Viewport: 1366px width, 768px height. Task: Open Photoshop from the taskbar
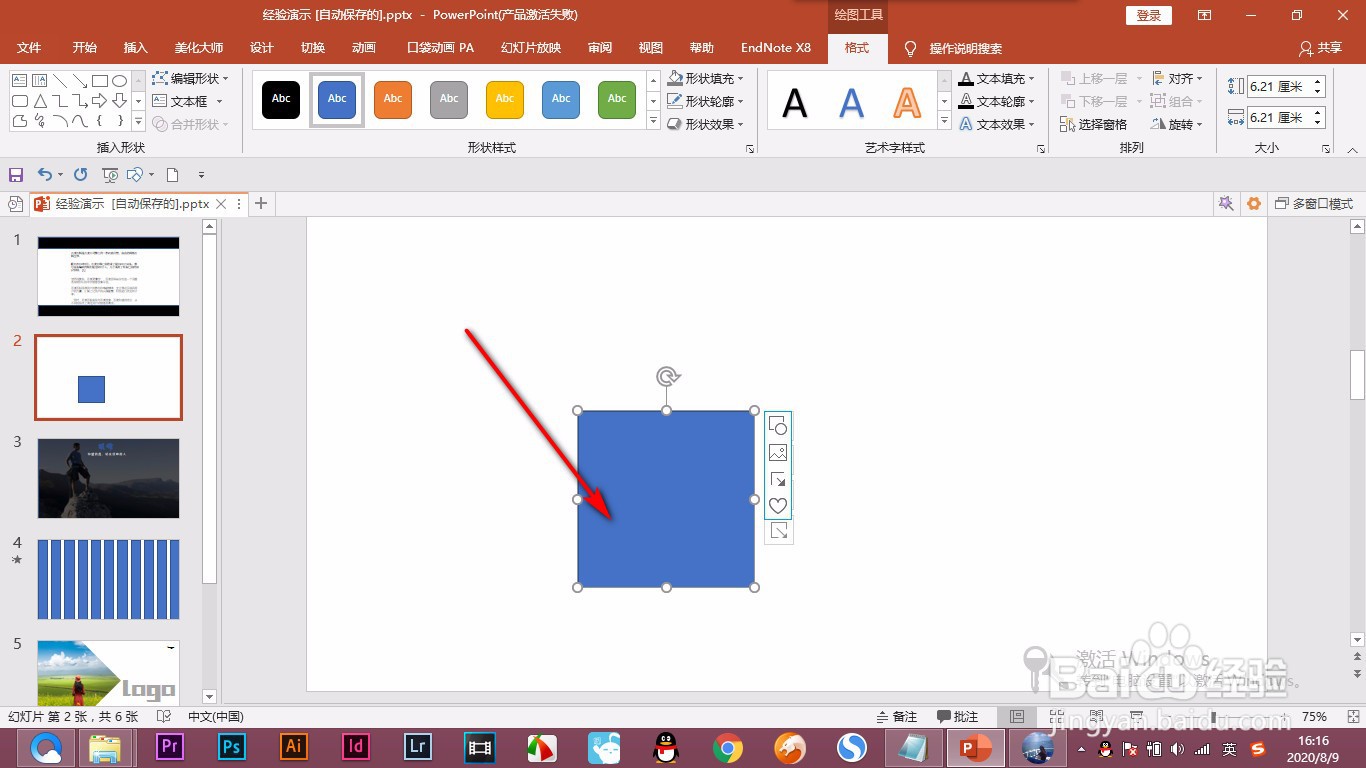point(232,747)
